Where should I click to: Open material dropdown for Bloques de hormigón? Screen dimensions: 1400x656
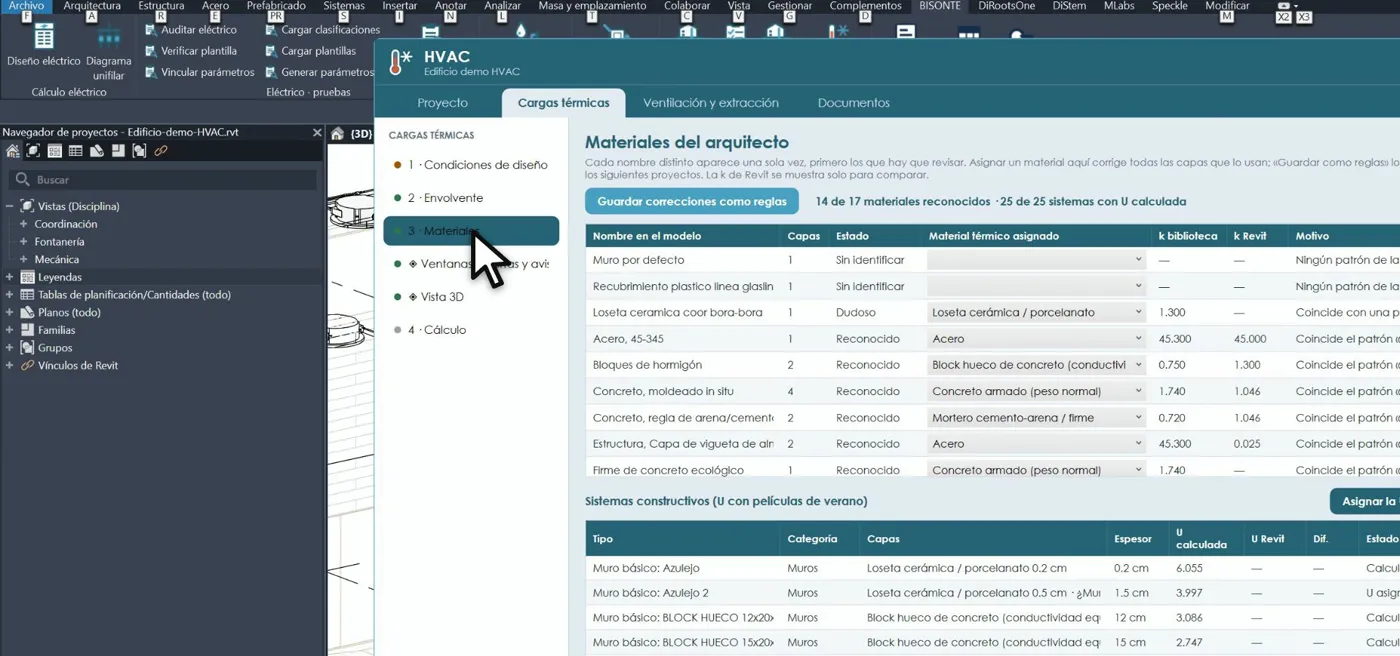[1036, 365]
